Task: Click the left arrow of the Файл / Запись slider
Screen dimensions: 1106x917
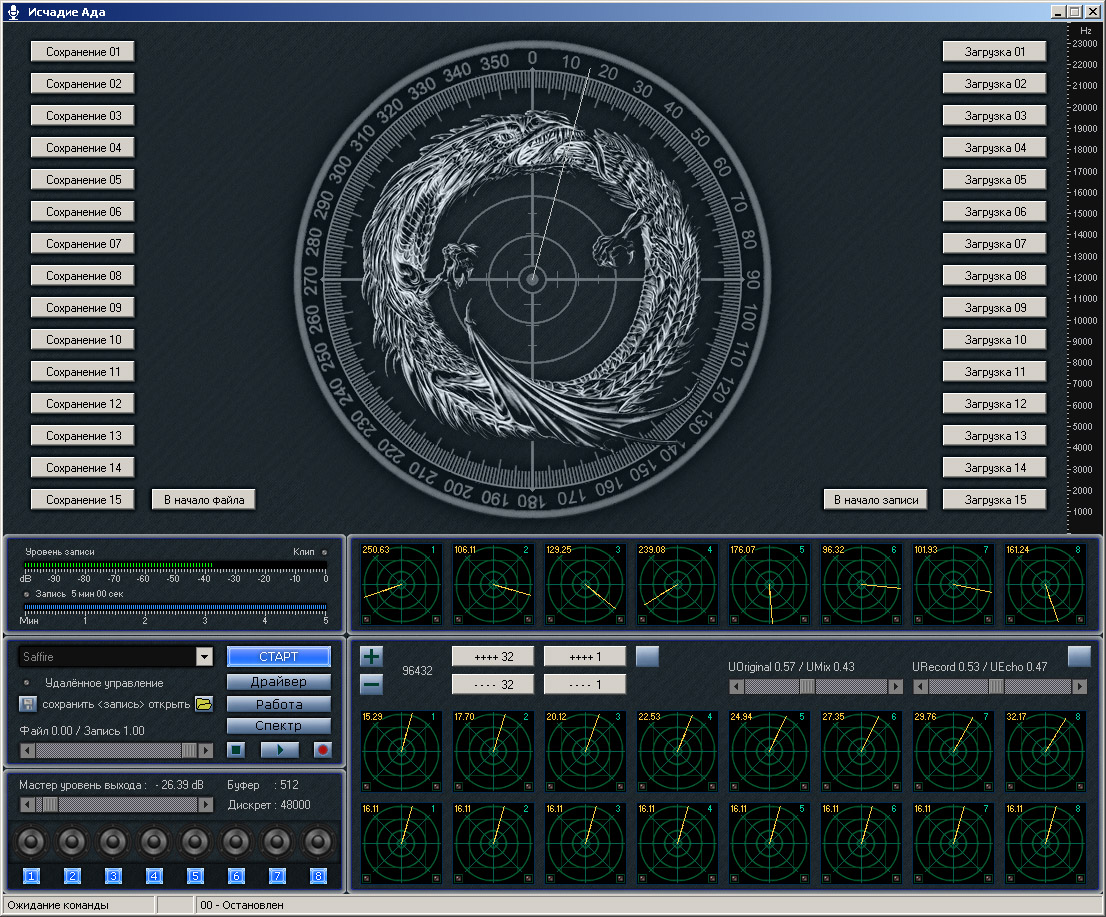Action: [28, 751]
